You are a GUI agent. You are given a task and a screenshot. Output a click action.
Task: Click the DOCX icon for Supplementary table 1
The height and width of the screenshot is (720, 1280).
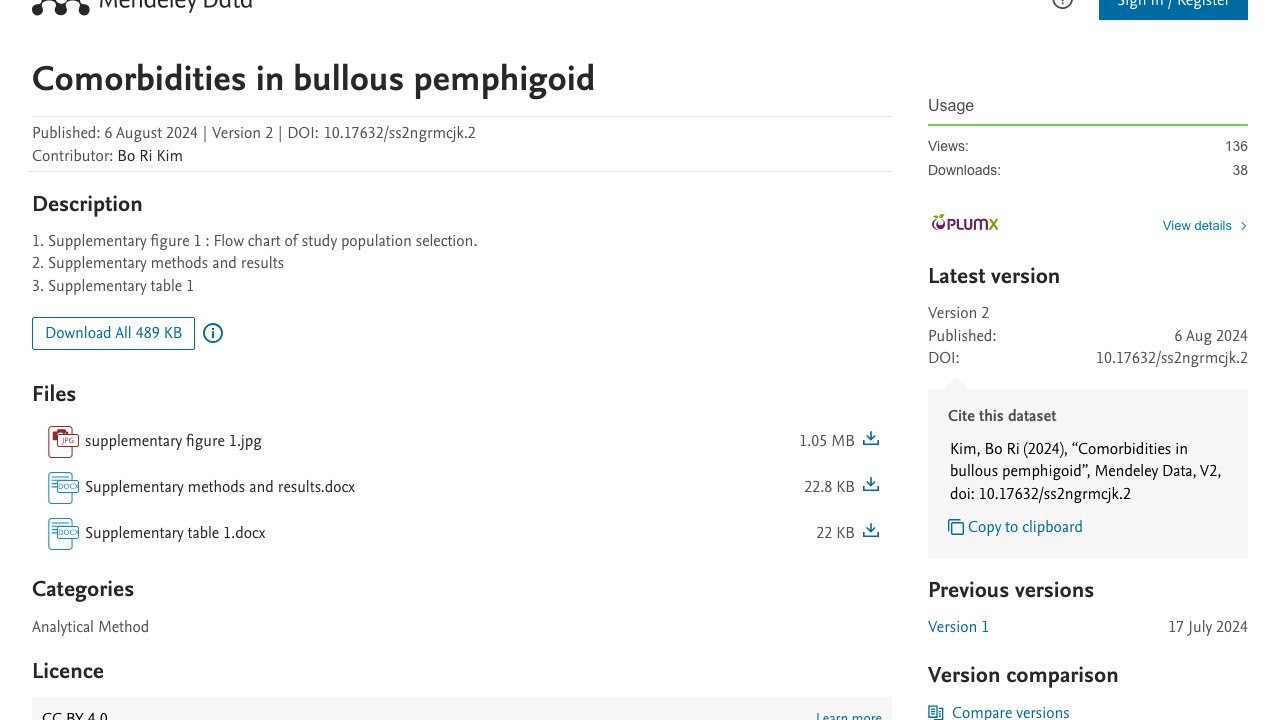click(x=63, y=533)
